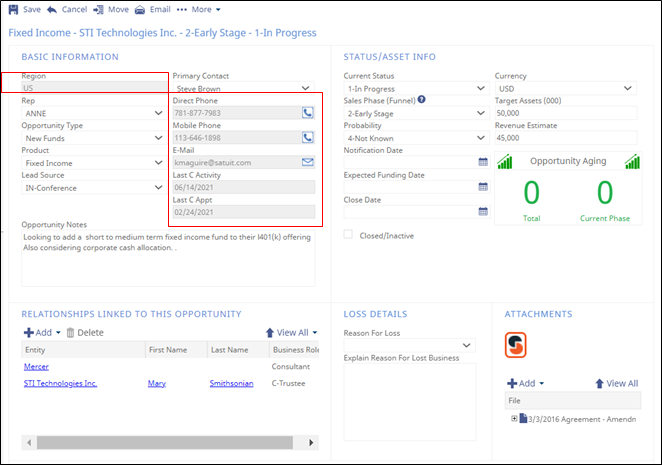Toggle the Closed/Inactive checkbox
This screenshot has width=662, height=465.
click(348, 234)
